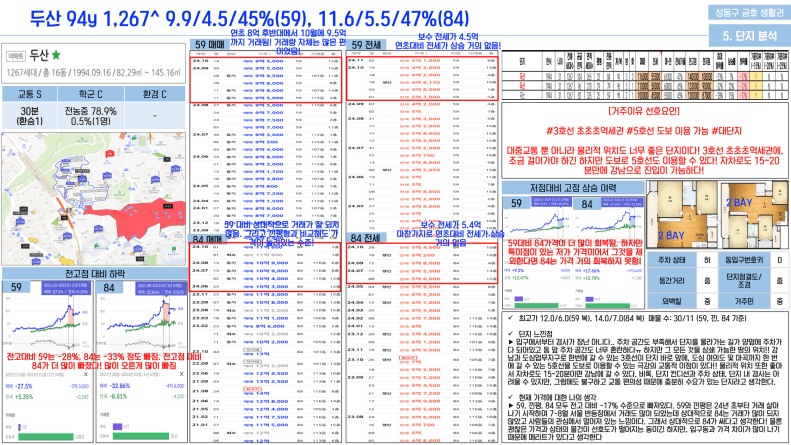Click the 저점대비 고점 상승 여력 header
791x445 pixels.
point(573,188)
